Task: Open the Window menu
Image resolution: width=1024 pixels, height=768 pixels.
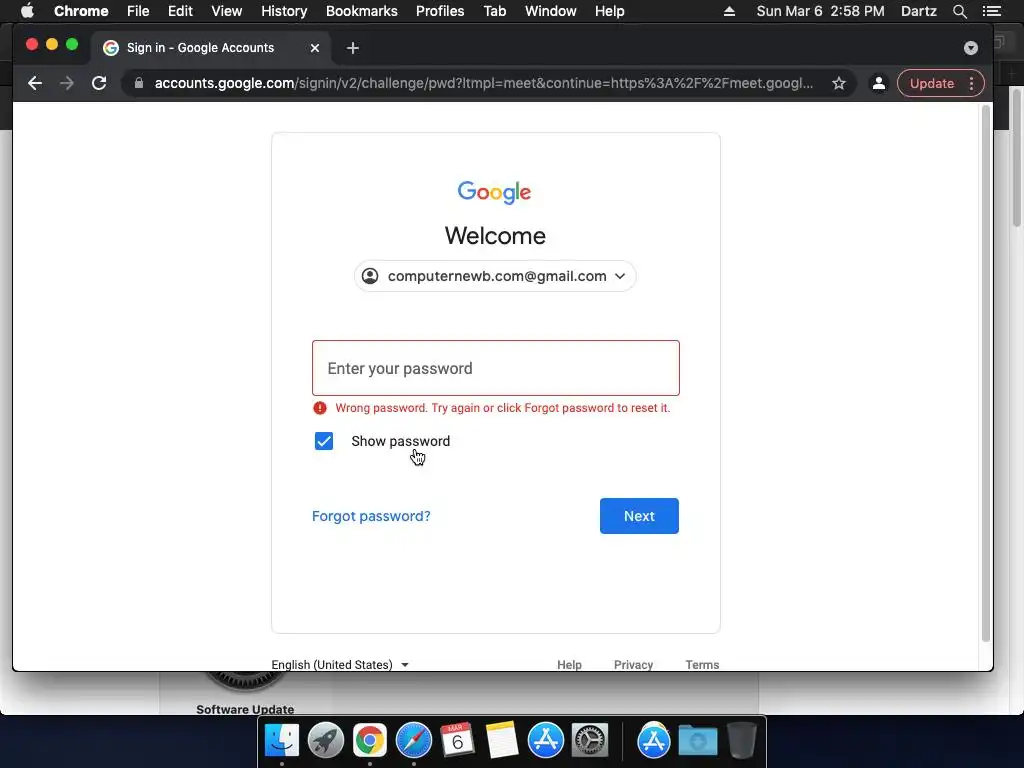Action: [x=551, y=11]
